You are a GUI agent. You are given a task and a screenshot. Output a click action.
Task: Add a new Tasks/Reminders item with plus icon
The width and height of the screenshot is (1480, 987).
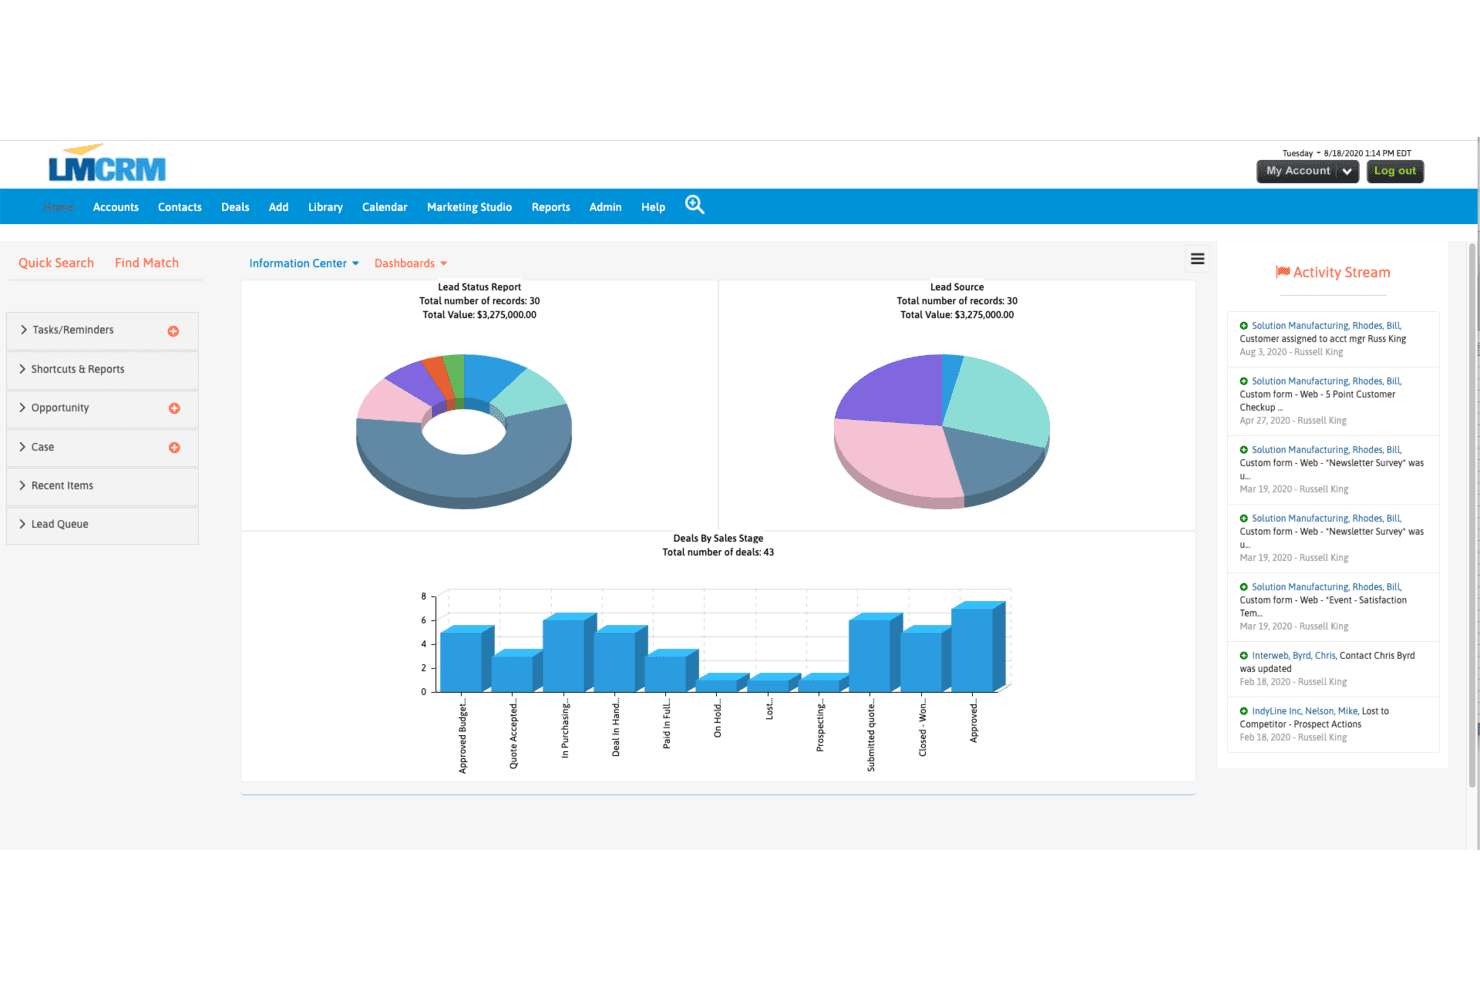(x=173, y=331)
